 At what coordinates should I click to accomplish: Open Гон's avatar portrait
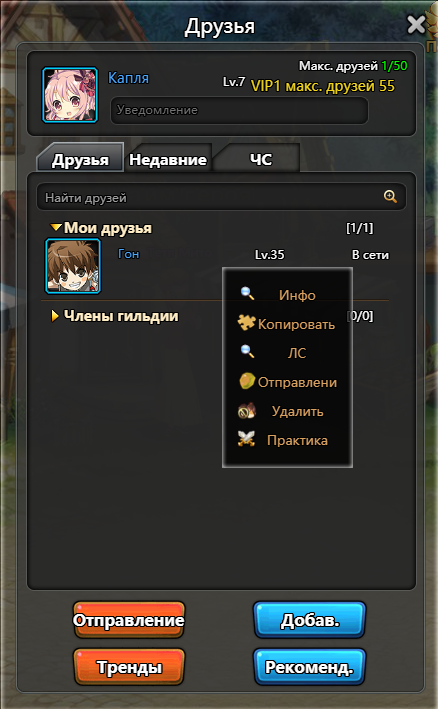tap(73, 266)
